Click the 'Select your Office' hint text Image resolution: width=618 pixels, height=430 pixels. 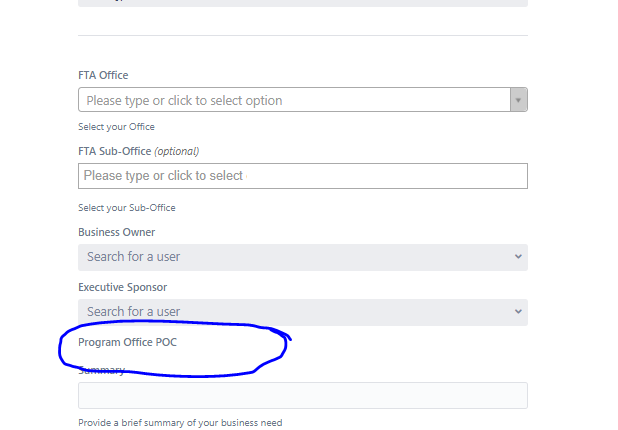point(116,127)
